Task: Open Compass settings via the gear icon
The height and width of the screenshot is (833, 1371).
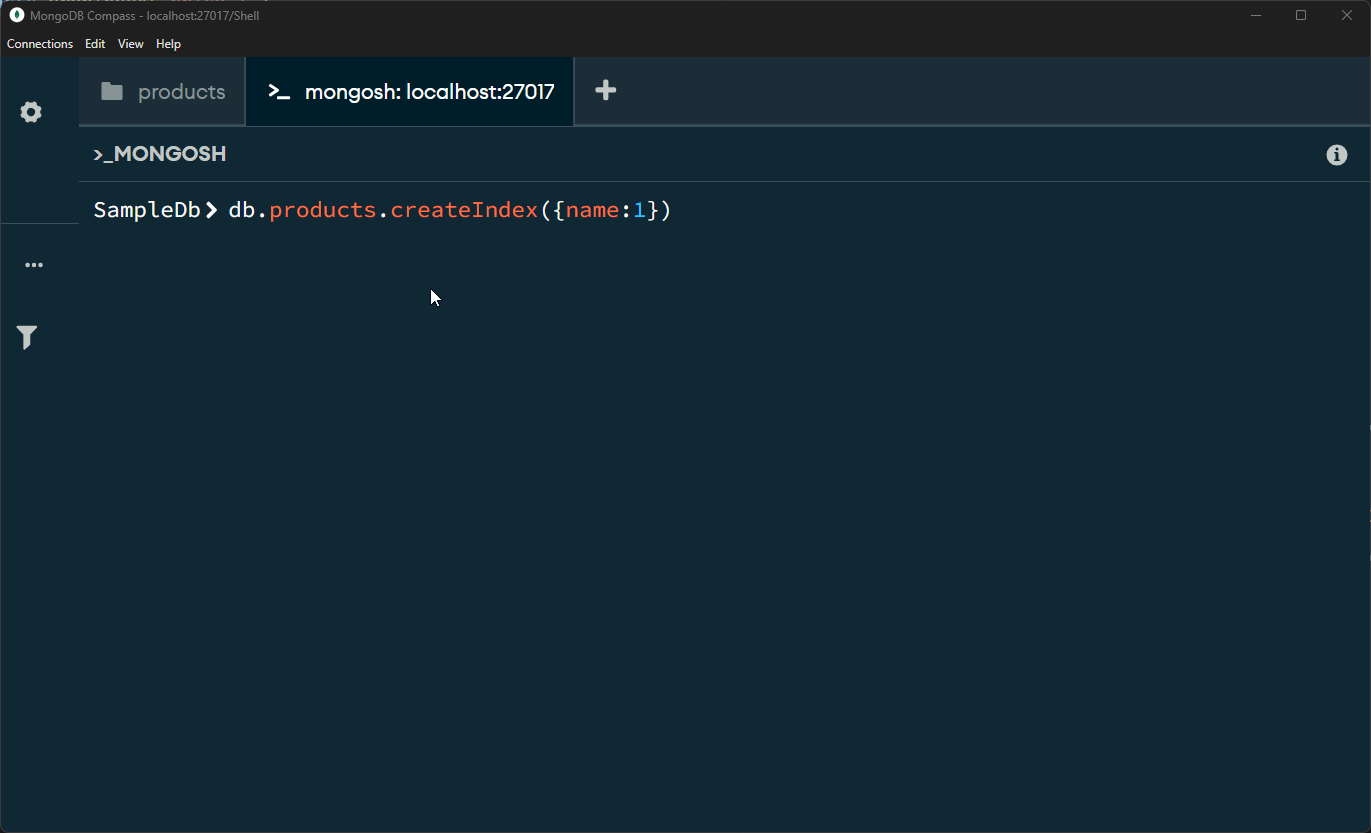Action: click(31, 112)
